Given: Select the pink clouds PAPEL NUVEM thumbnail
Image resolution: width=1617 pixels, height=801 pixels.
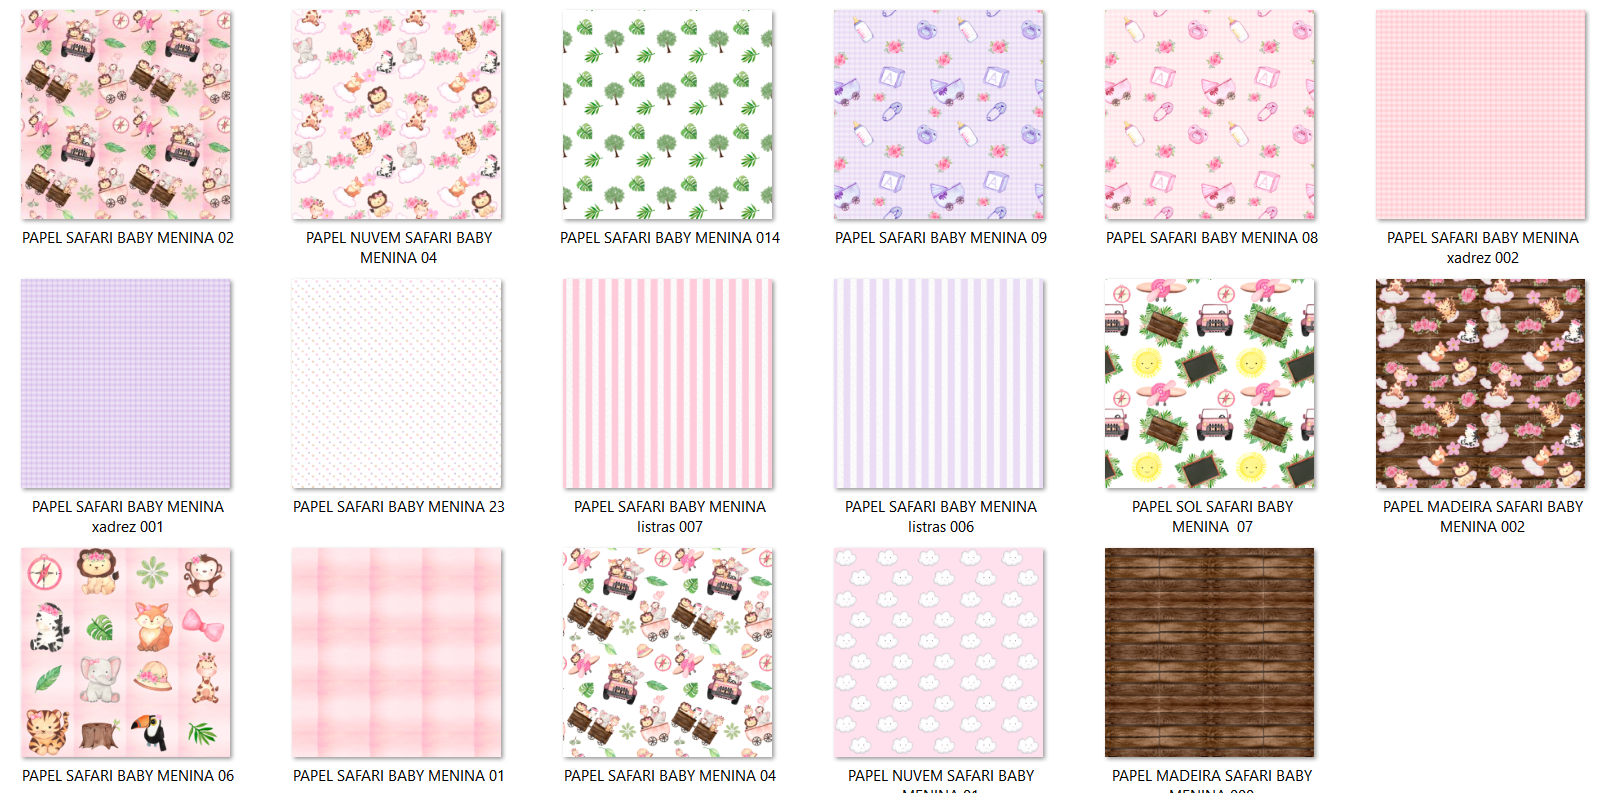Looking at the screenshot, I should tap(939, 653).
